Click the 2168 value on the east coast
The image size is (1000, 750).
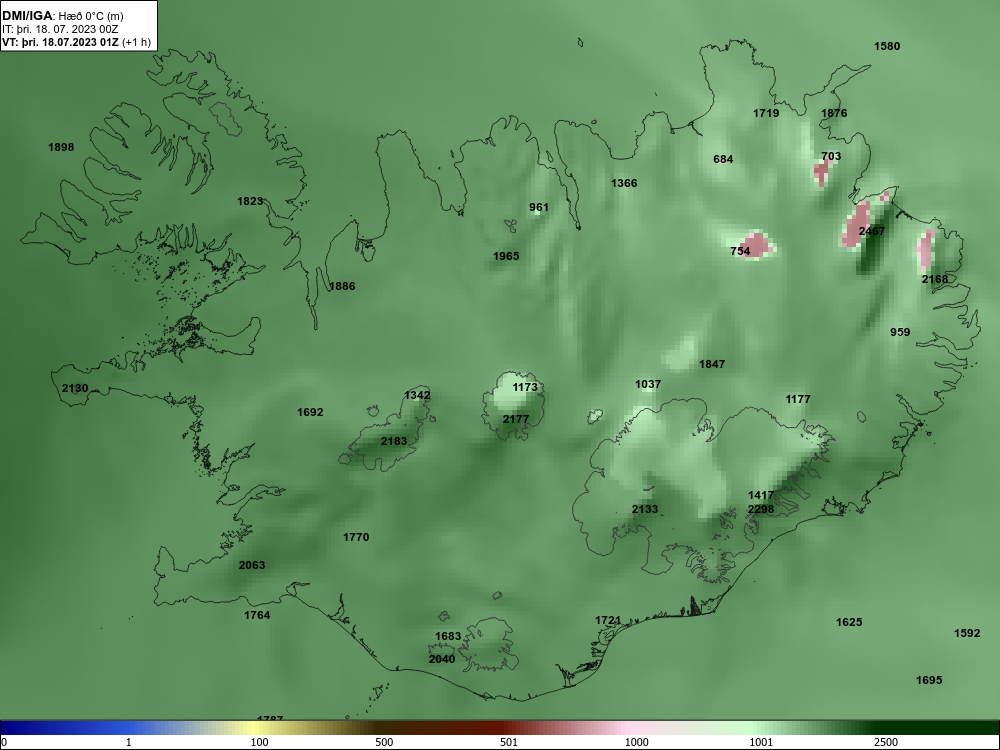pos(934,279)
